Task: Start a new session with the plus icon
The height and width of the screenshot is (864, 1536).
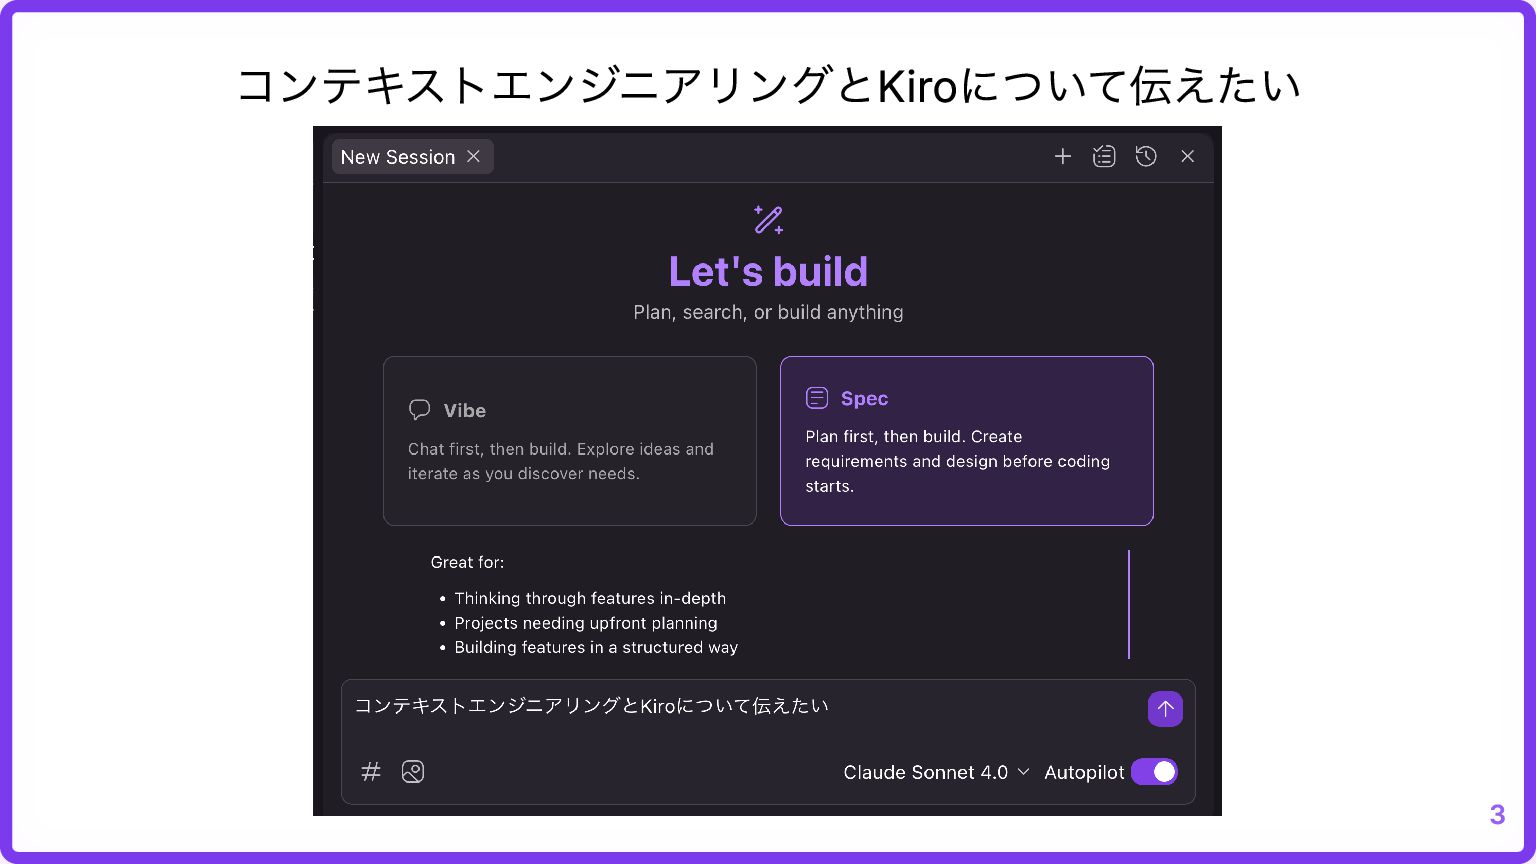Action: pyautogui.click(x=1063, y=156)
